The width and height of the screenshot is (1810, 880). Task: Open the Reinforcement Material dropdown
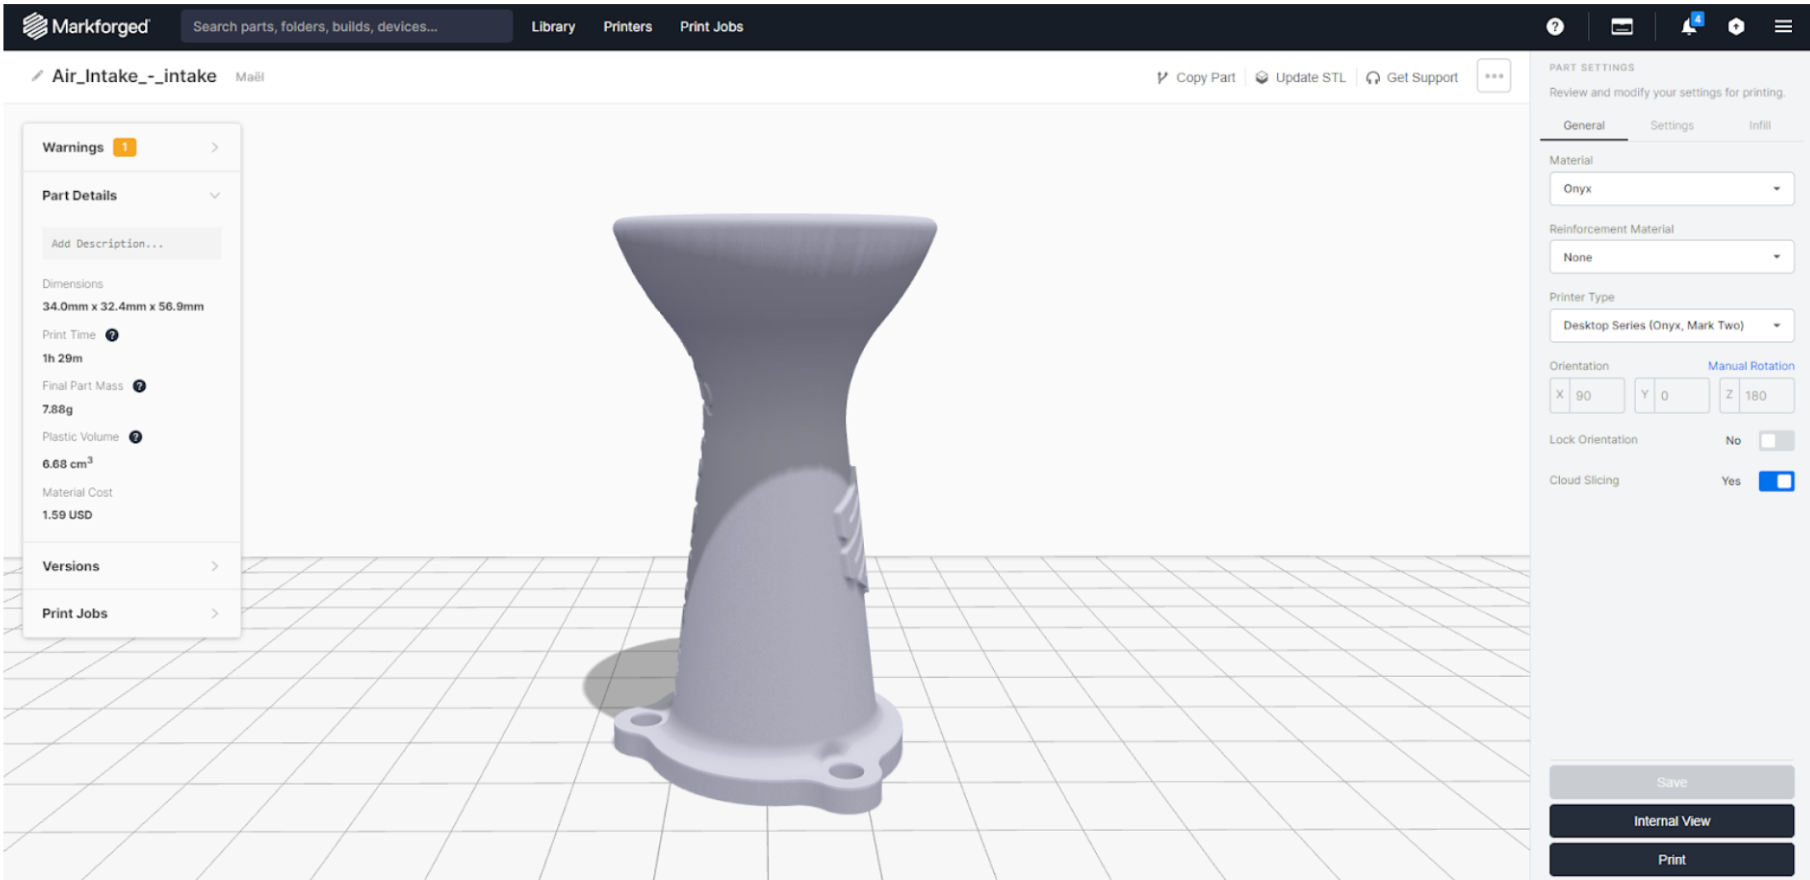click(1671, 257)
